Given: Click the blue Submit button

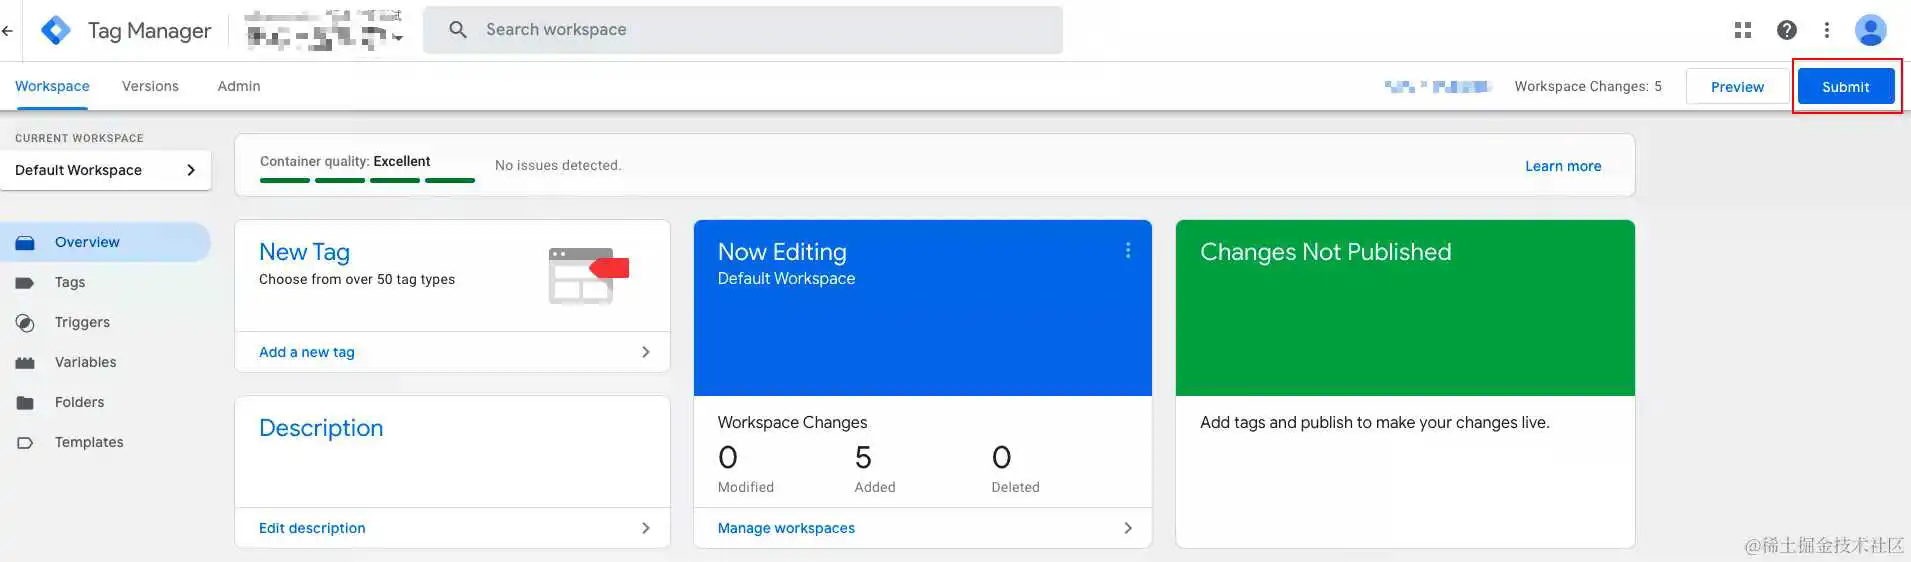Looking at the screenshot, I should 1846,87.
